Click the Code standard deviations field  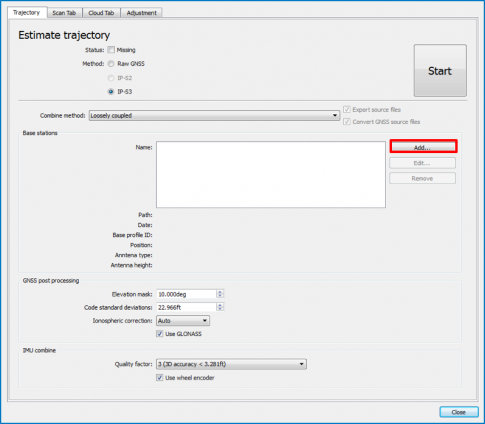pyautogui.click(x=186, y=307)
